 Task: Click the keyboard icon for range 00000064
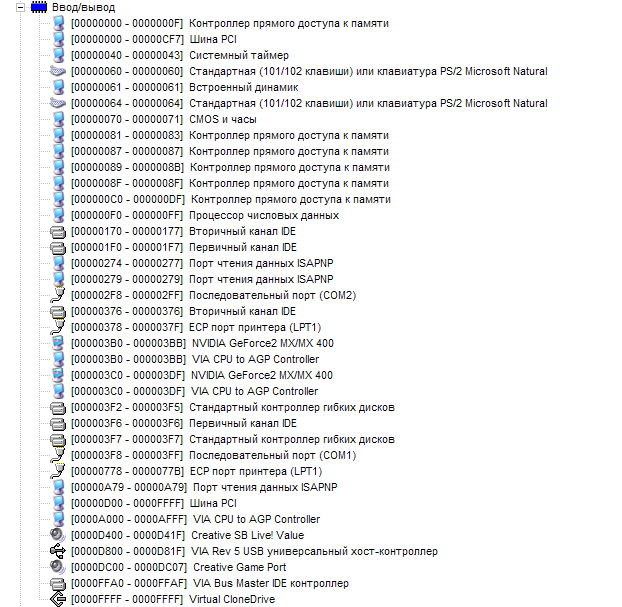58,104
